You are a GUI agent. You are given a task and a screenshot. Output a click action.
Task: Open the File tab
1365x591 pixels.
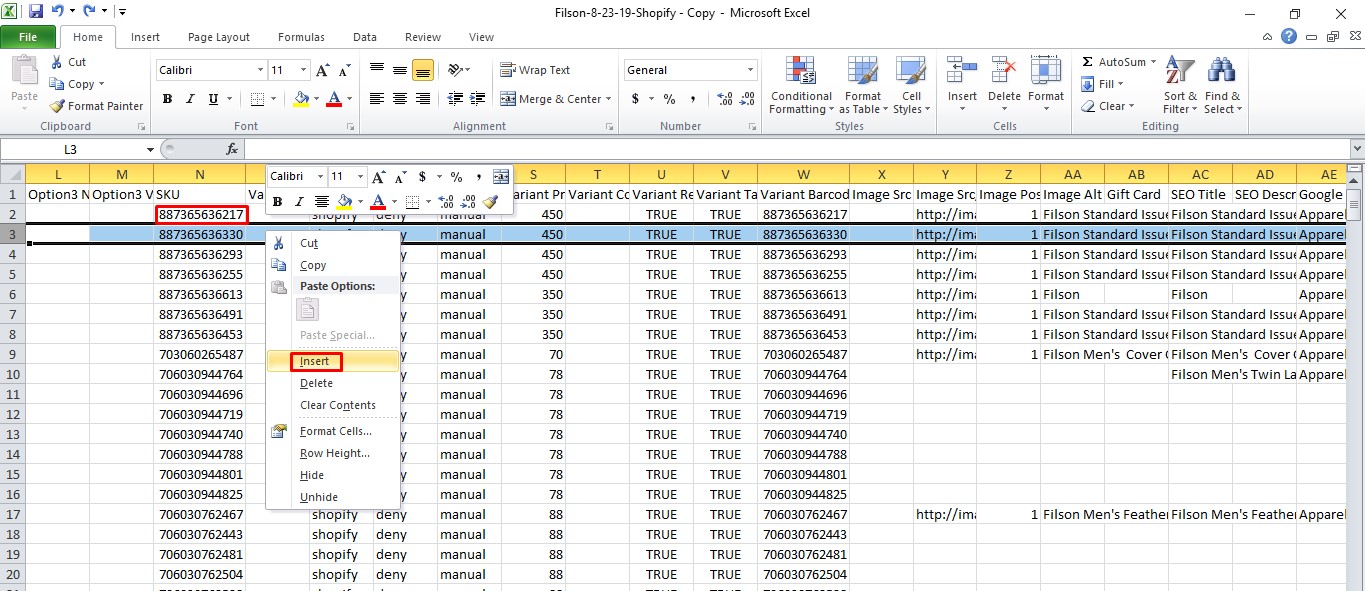[x=28, y=37]
